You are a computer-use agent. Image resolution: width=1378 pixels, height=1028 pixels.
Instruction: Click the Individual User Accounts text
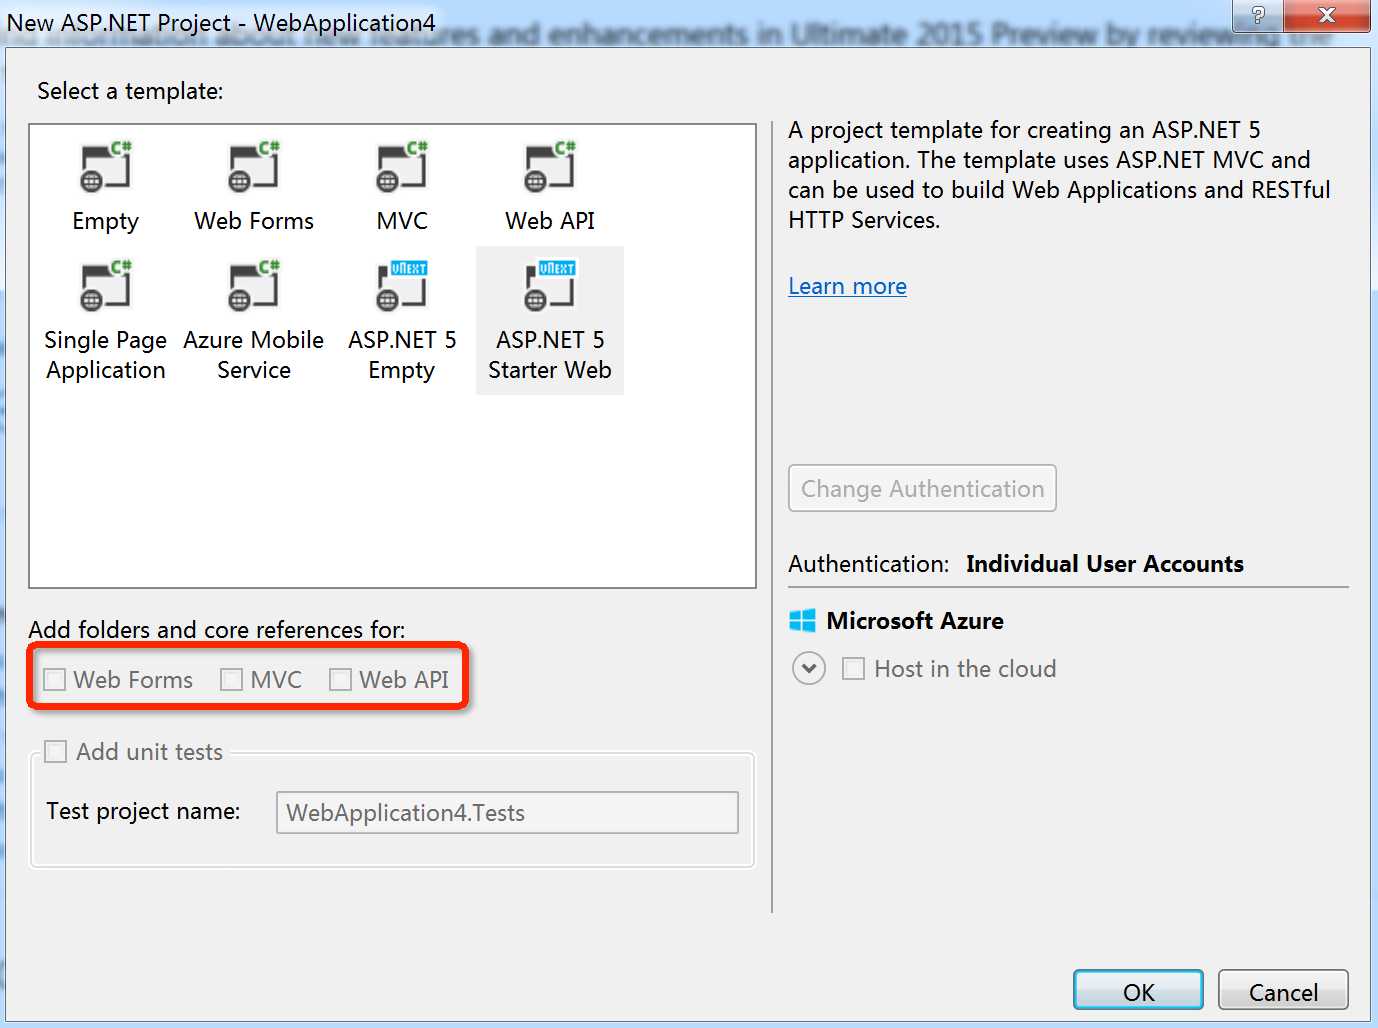[x=1104, y=564]
